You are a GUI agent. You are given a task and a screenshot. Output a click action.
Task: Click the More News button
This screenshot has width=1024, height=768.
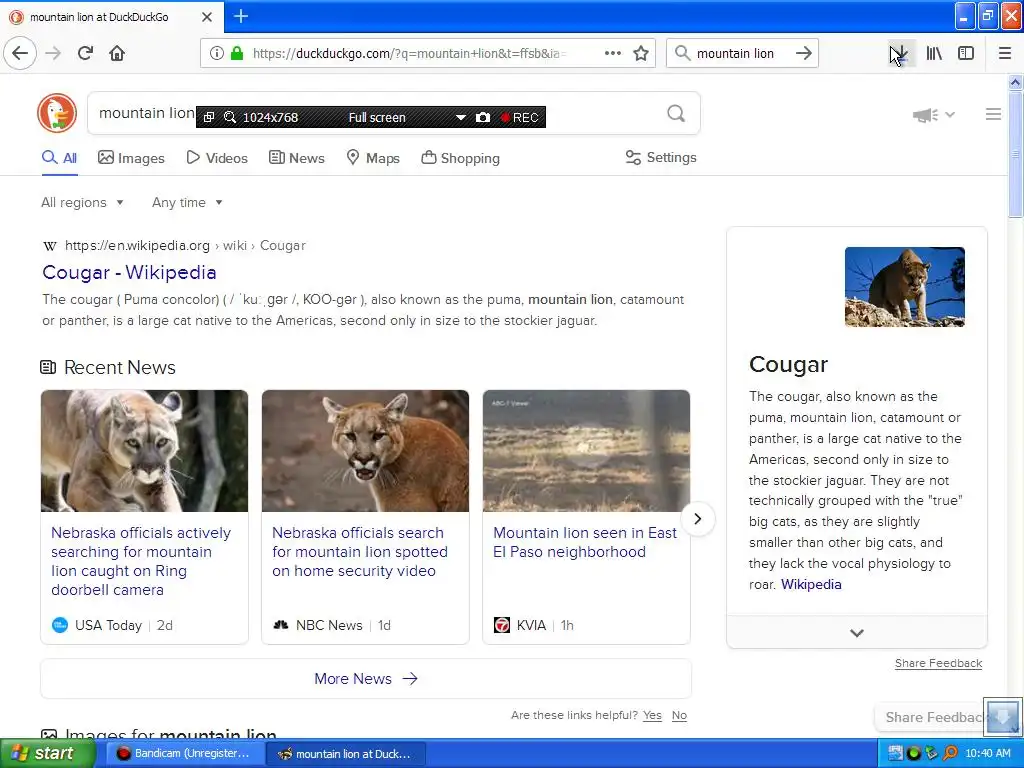click(366, 679)
